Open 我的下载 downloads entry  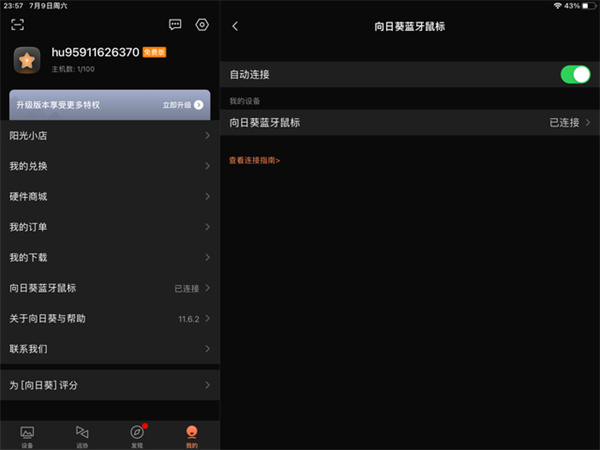109,257
